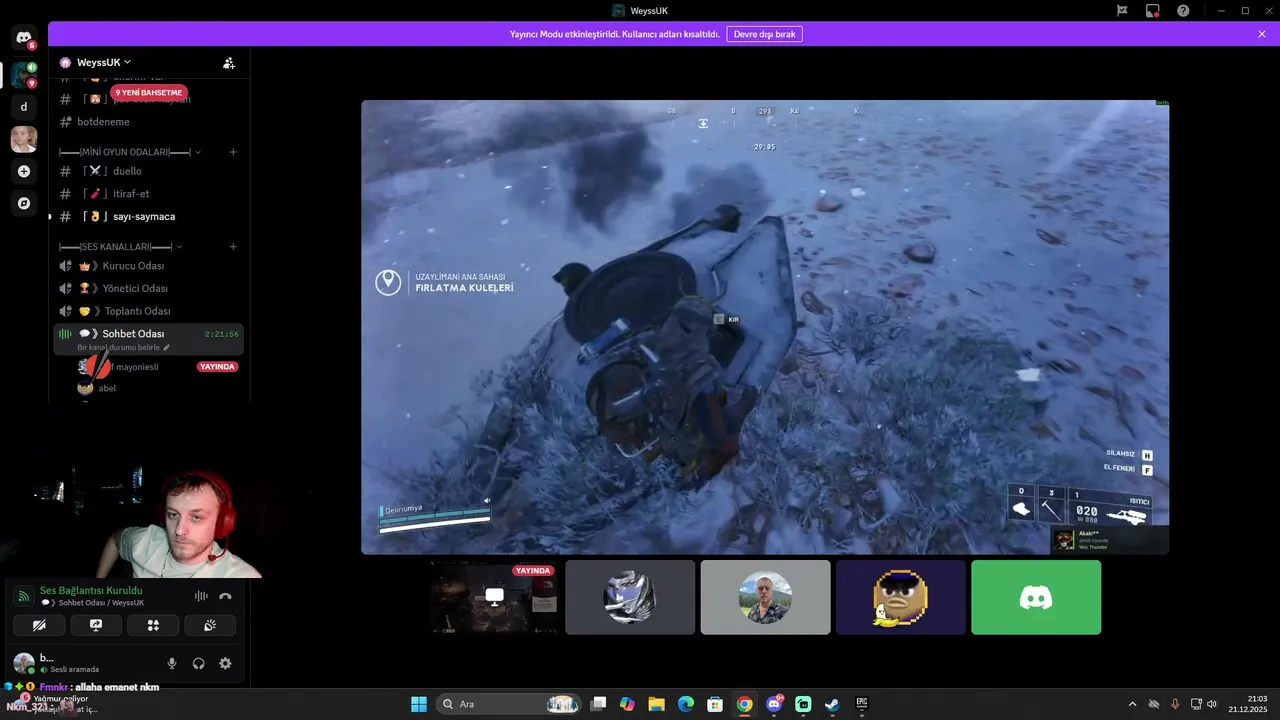Select the participant tile with man photo

(x=765, y=597)
